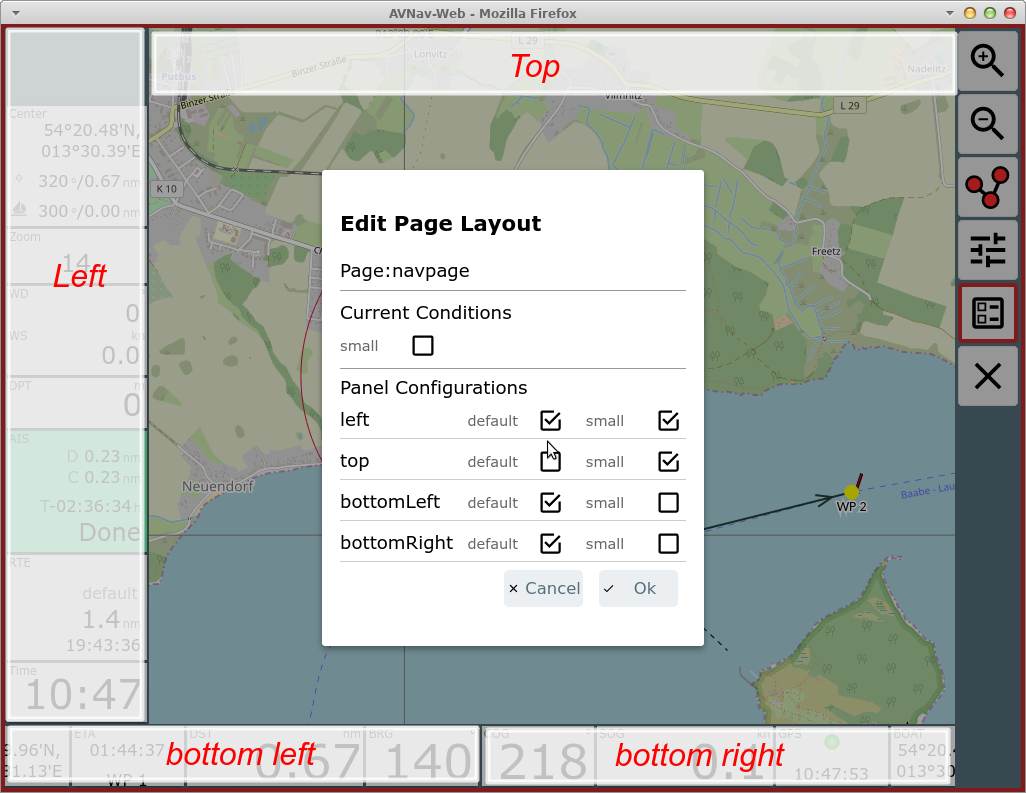Click the Center position widget

click(x=77, y=166)
